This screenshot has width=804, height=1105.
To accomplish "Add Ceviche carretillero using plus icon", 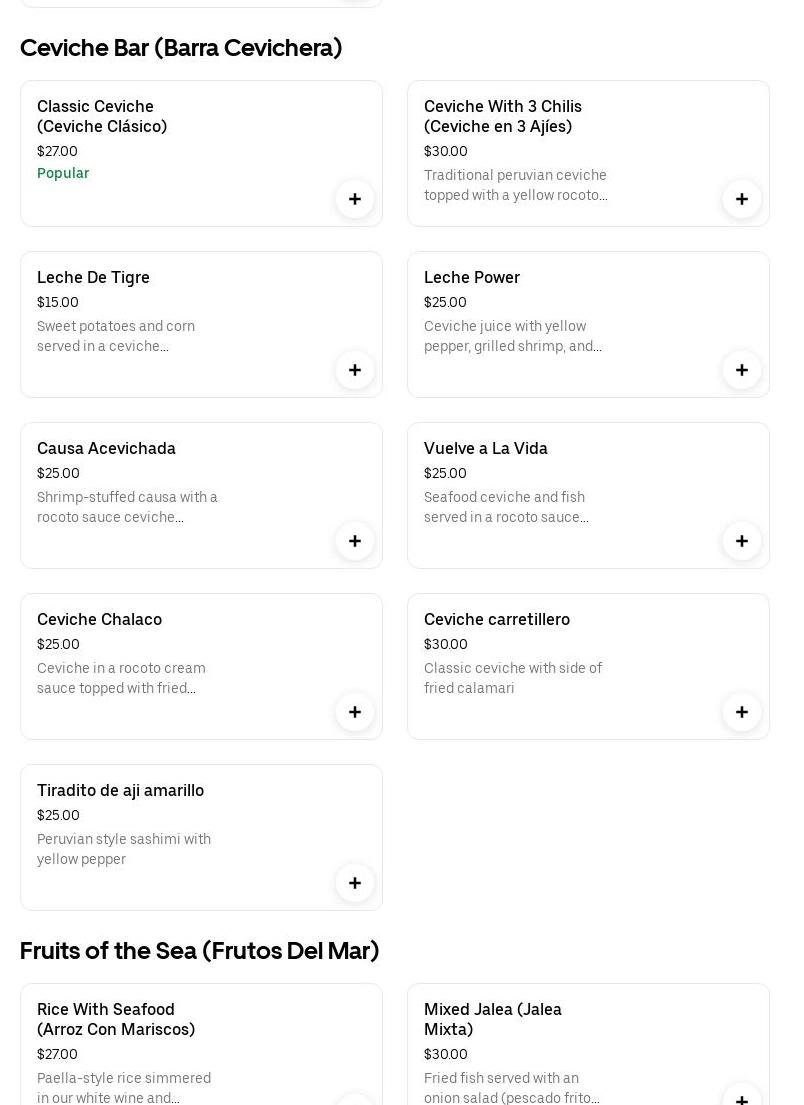I will [742, 712].
